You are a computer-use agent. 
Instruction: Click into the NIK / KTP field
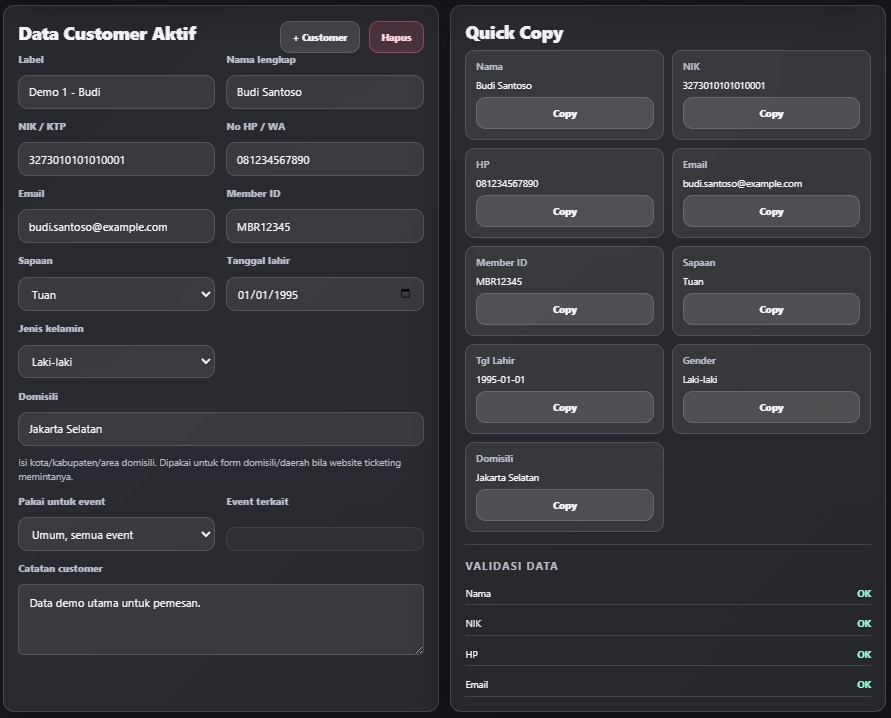pyautogui.click(x=116, y=159)
